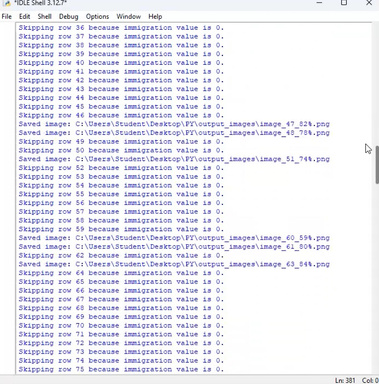379x384 pixels.
Task: Maximize the IDLE Shell window
Action: coord(344,3)
